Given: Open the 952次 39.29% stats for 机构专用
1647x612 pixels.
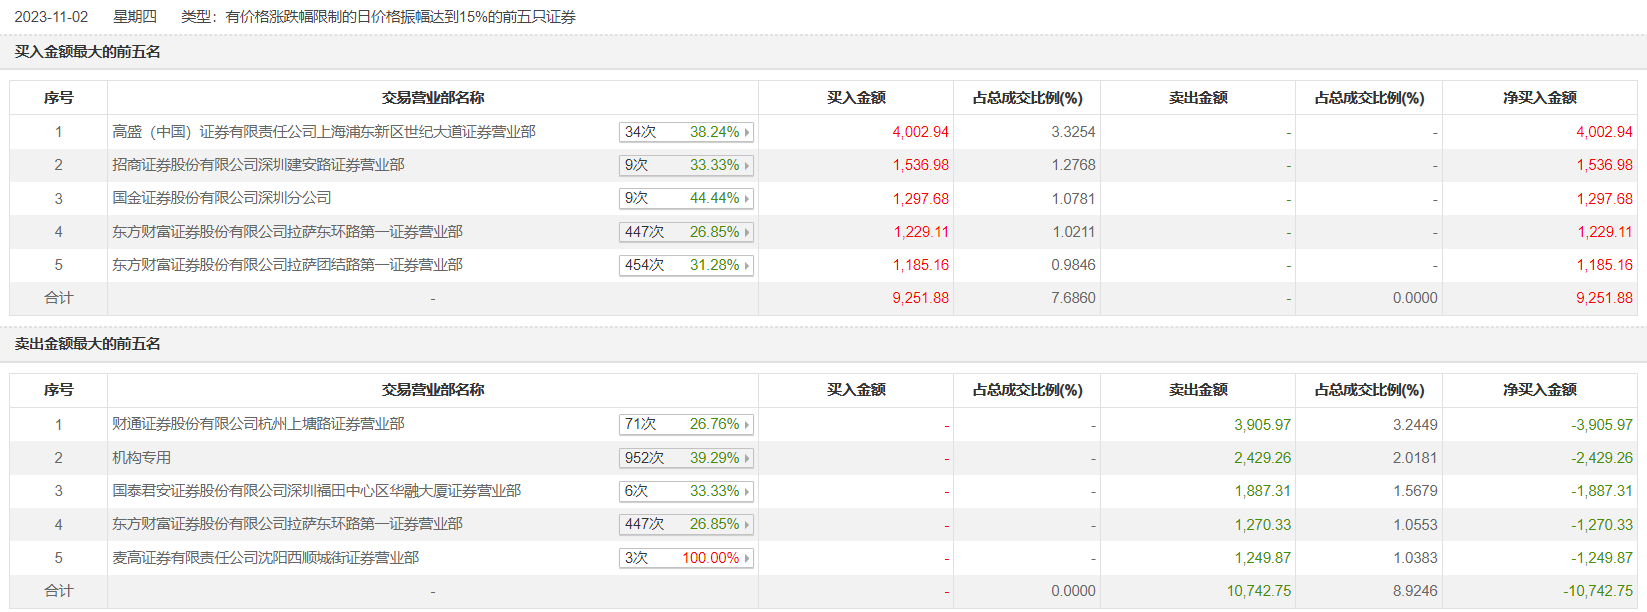Looking at the screenshot, I should coord(685,458).
